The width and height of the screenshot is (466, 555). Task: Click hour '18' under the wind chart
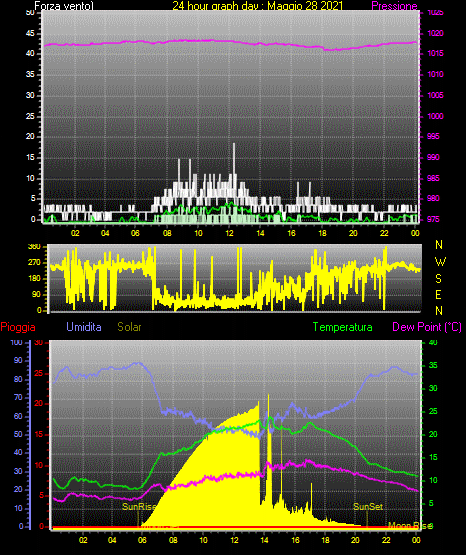pyautogui.click(x=322, y=233)
